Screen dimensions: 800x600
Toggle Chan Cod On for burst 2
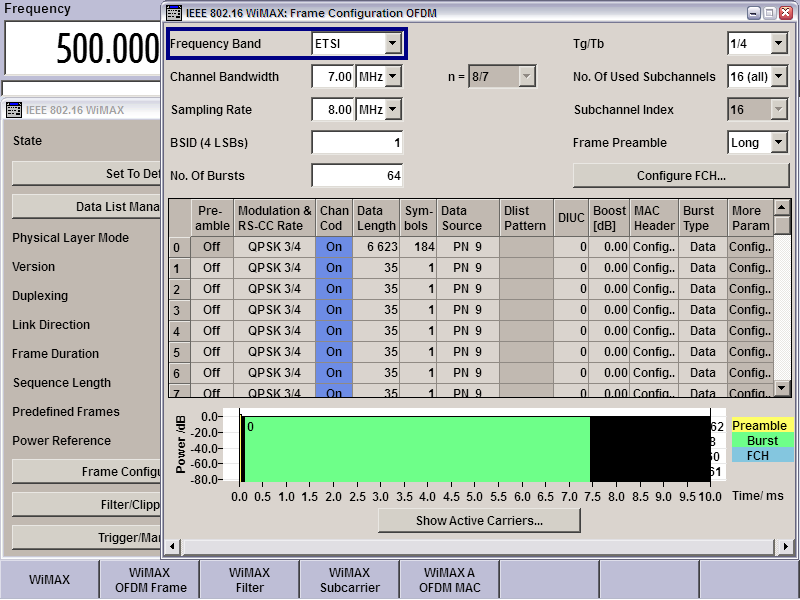334,289
